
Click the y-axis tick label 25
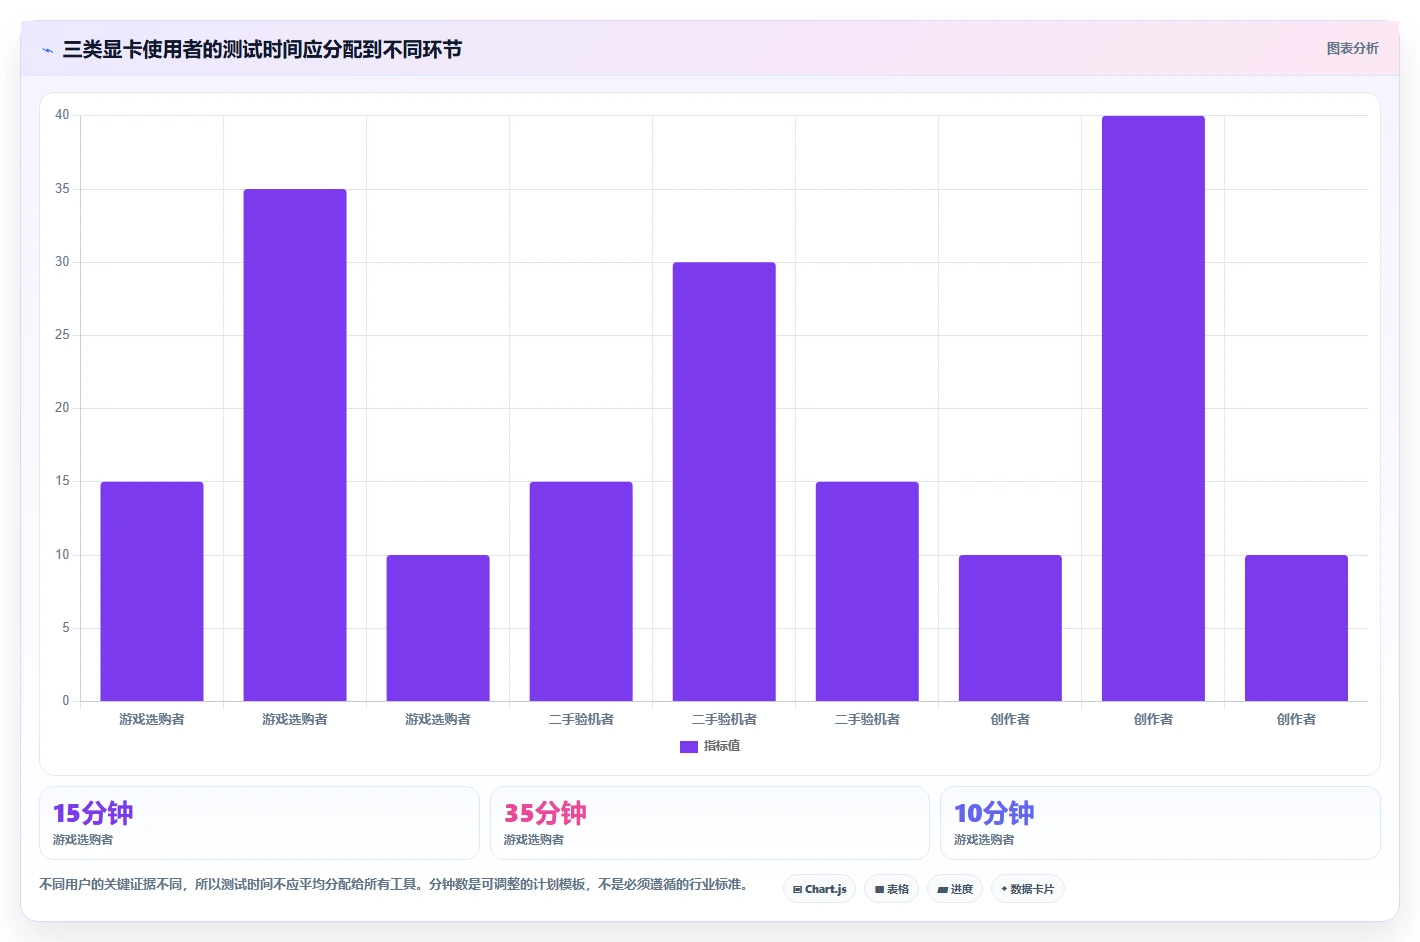(x=62, y=335)
